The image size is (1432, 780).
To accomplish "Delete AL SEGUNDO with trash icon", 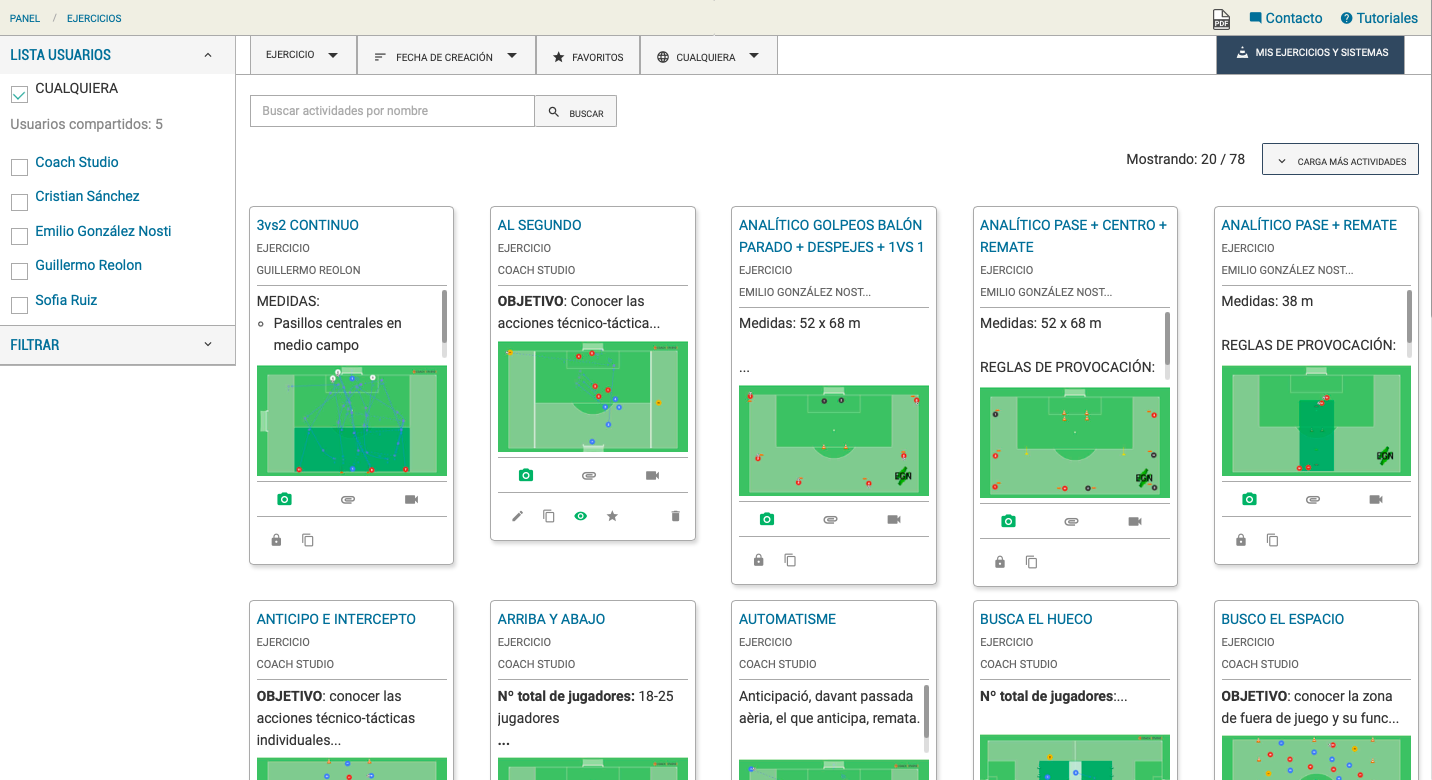I will point(675,516).
